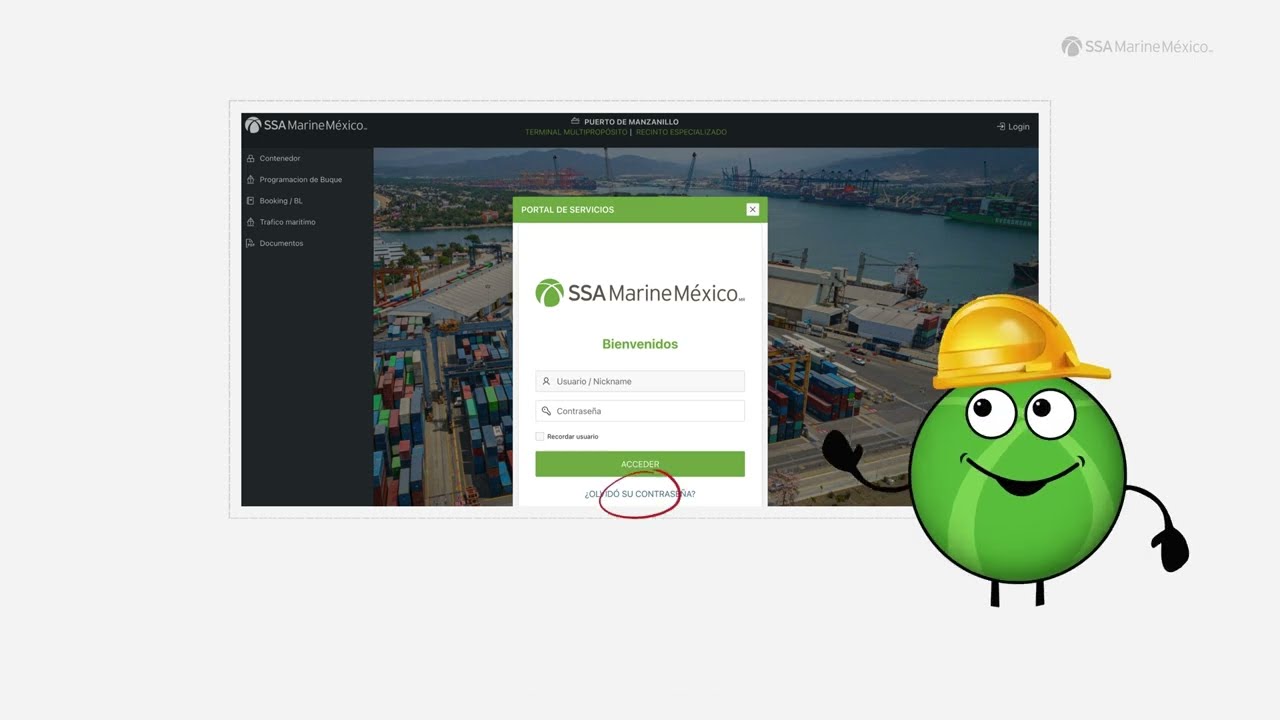The image size is (1280, 720).
Task: Click the SSA Marine México header logo
Action: [306, 125]
